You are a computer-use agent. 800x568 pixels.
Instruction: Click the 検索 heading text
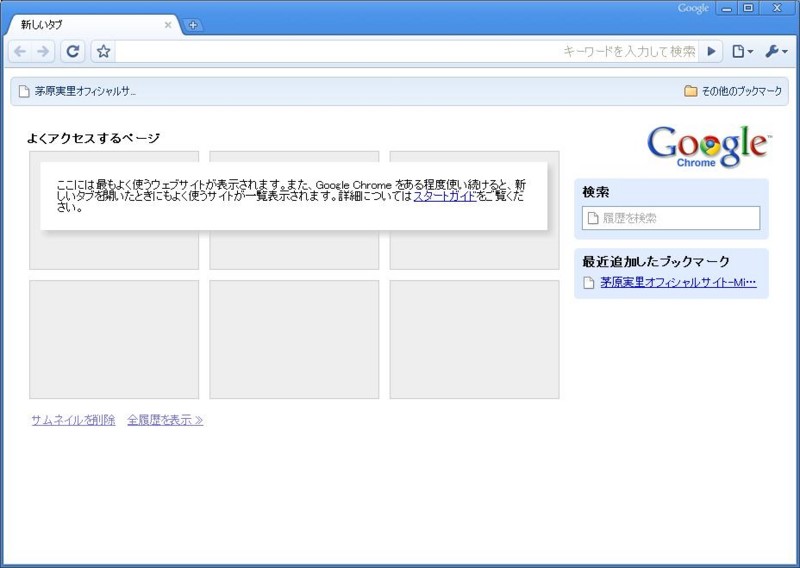[x=595, y=192]
